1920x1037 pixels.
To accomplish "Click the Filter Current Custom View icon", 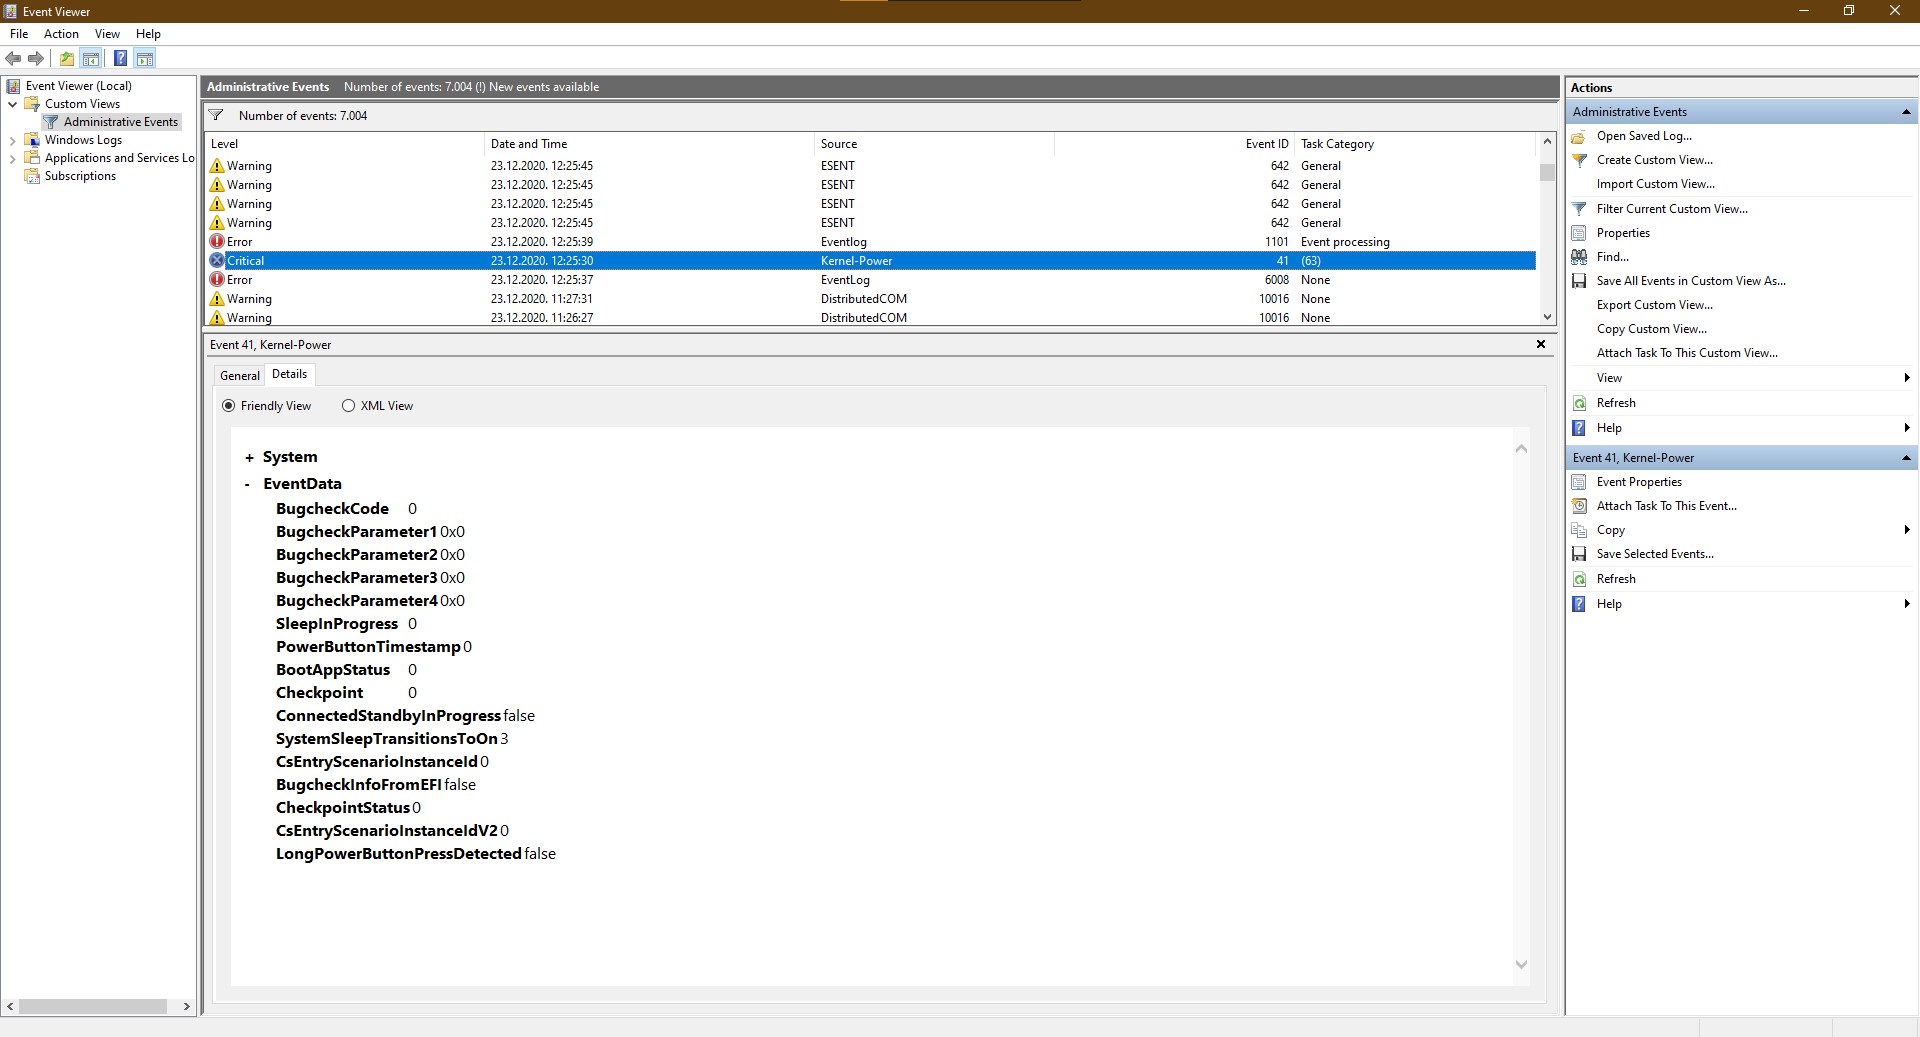I will pyautogui.click(x=1579, y=209).
